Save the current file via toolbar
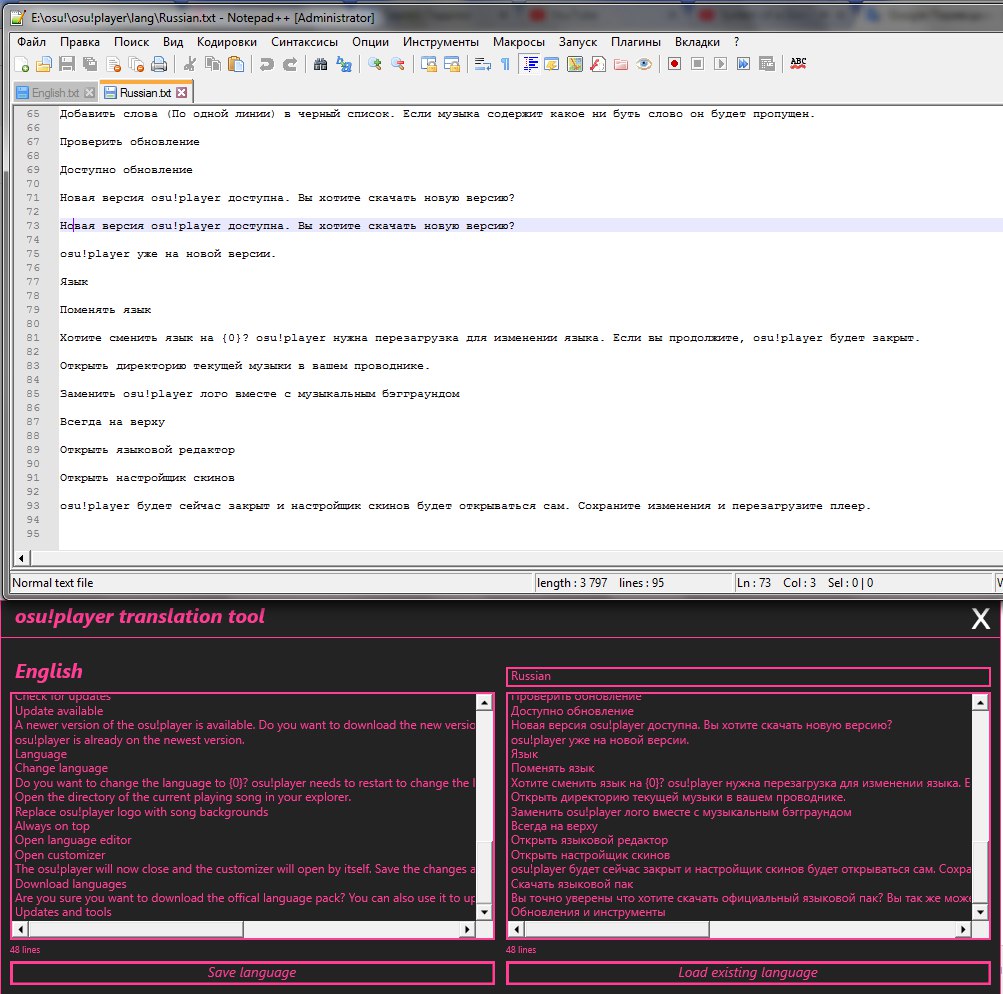 pyautogui.click(x=67, y=64)
